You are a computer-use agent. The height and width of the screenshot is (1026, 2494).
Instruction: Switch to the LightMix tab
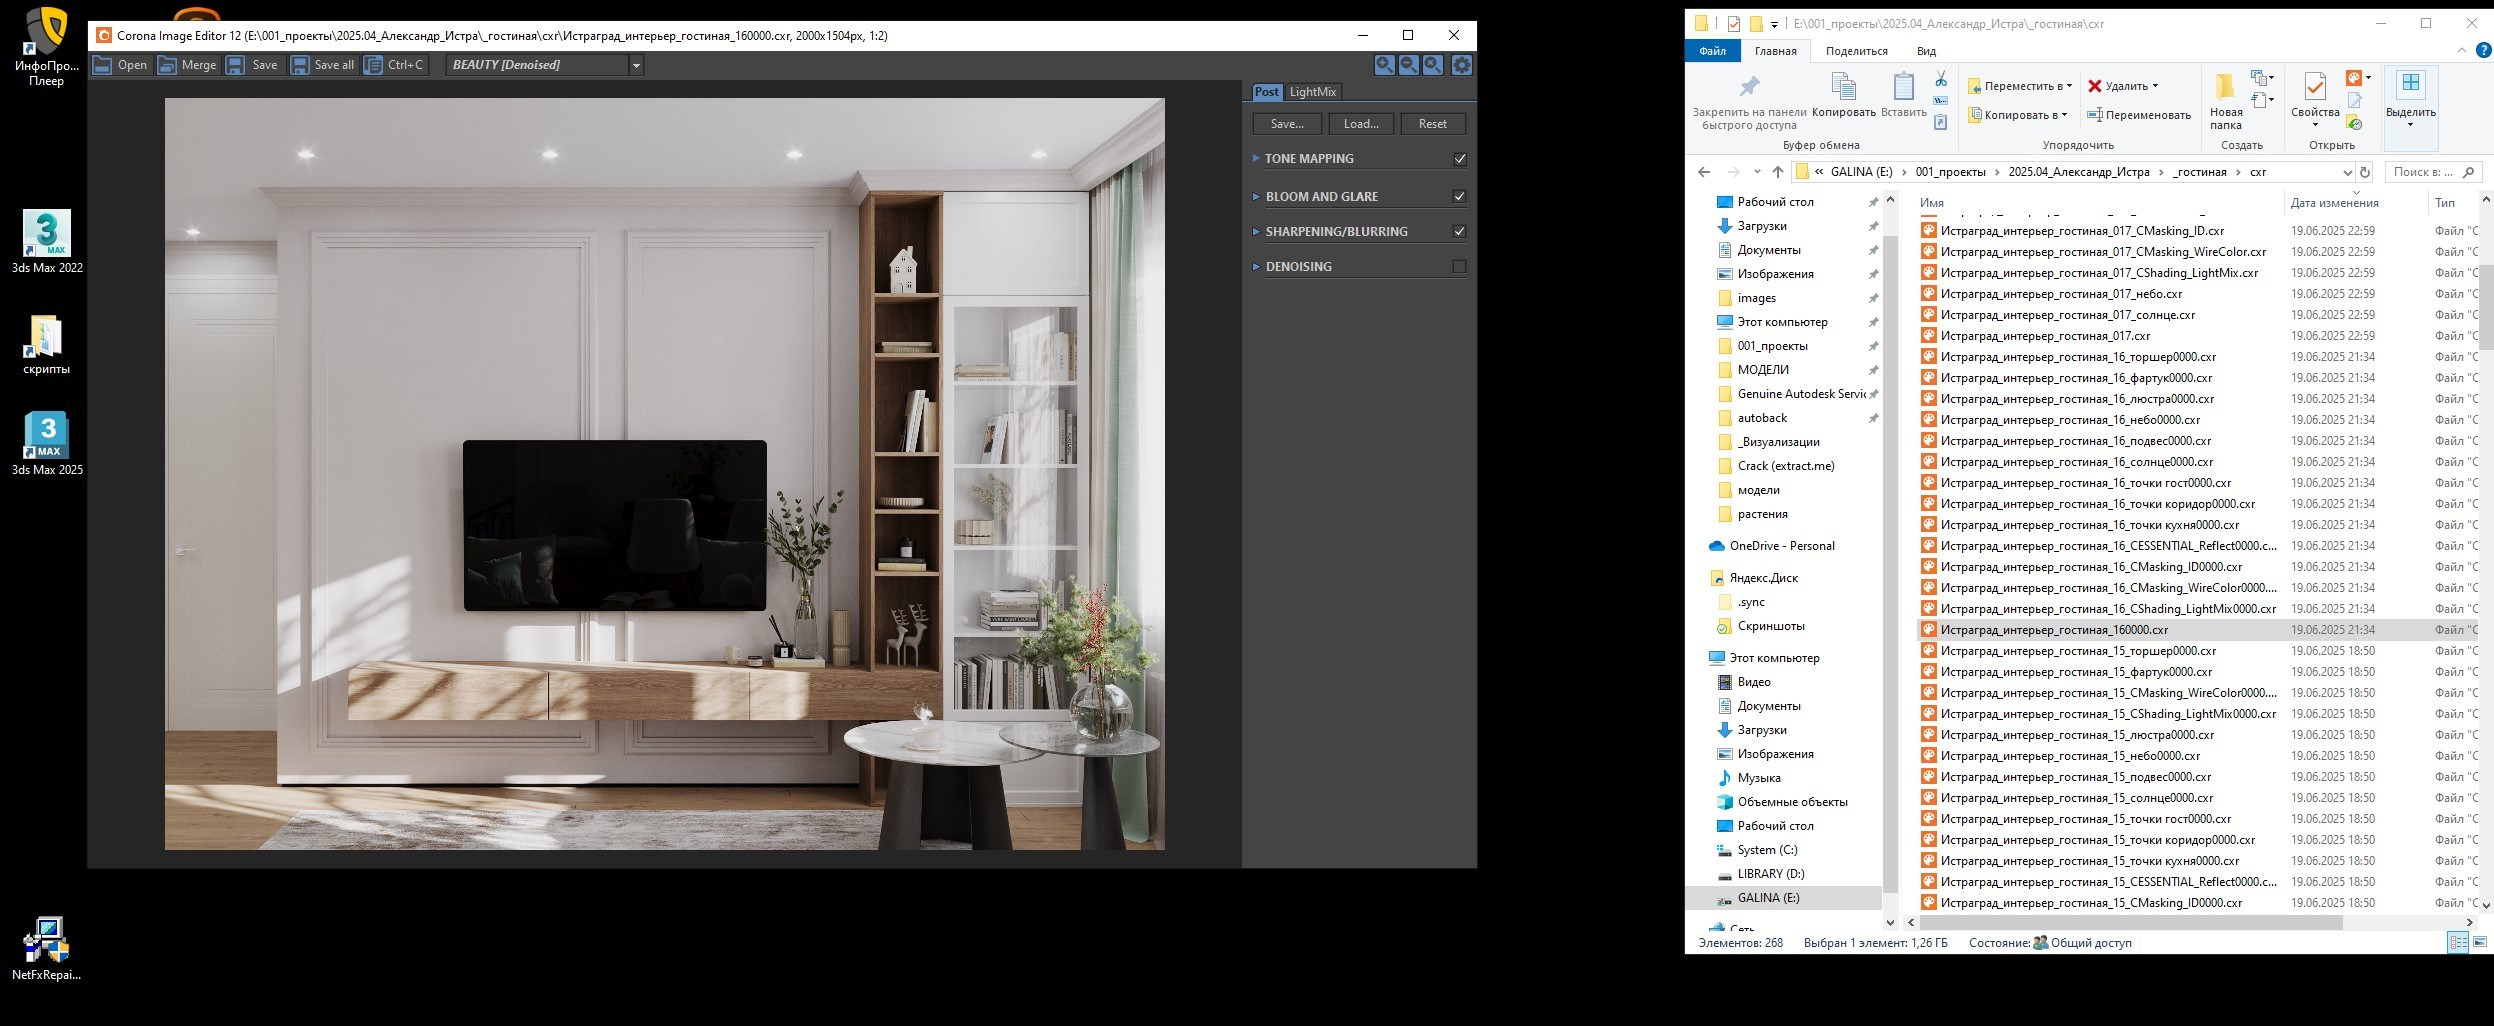click(x=1312, y=92)
